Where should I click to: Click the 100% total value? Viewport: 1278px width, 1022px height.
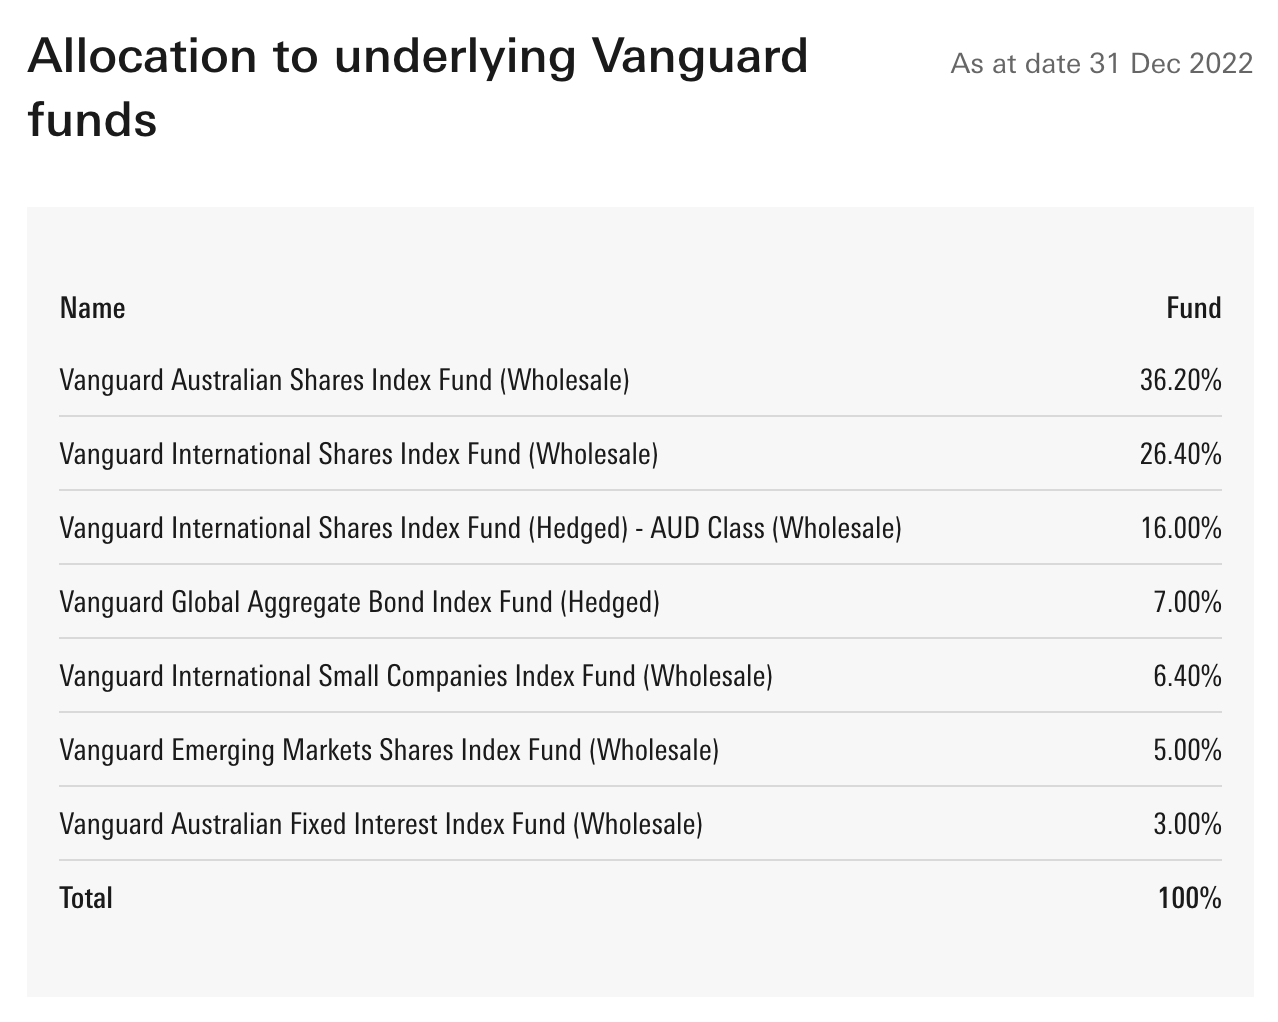coord(1190,898)
